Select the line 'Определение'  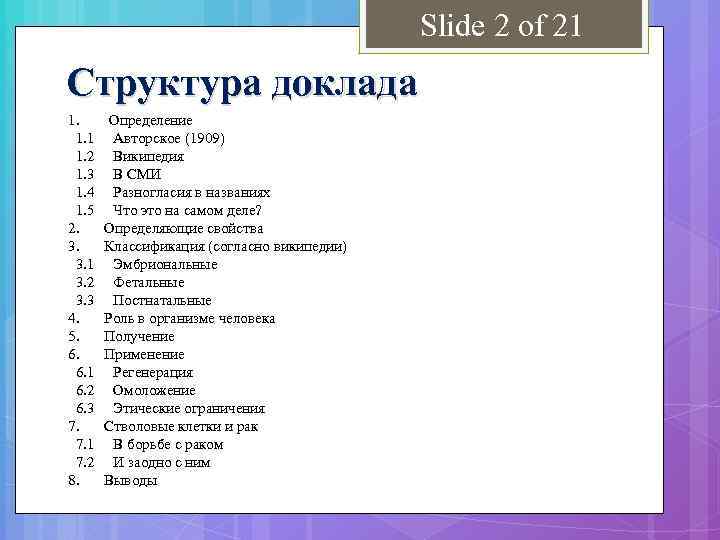coord(151,121)
